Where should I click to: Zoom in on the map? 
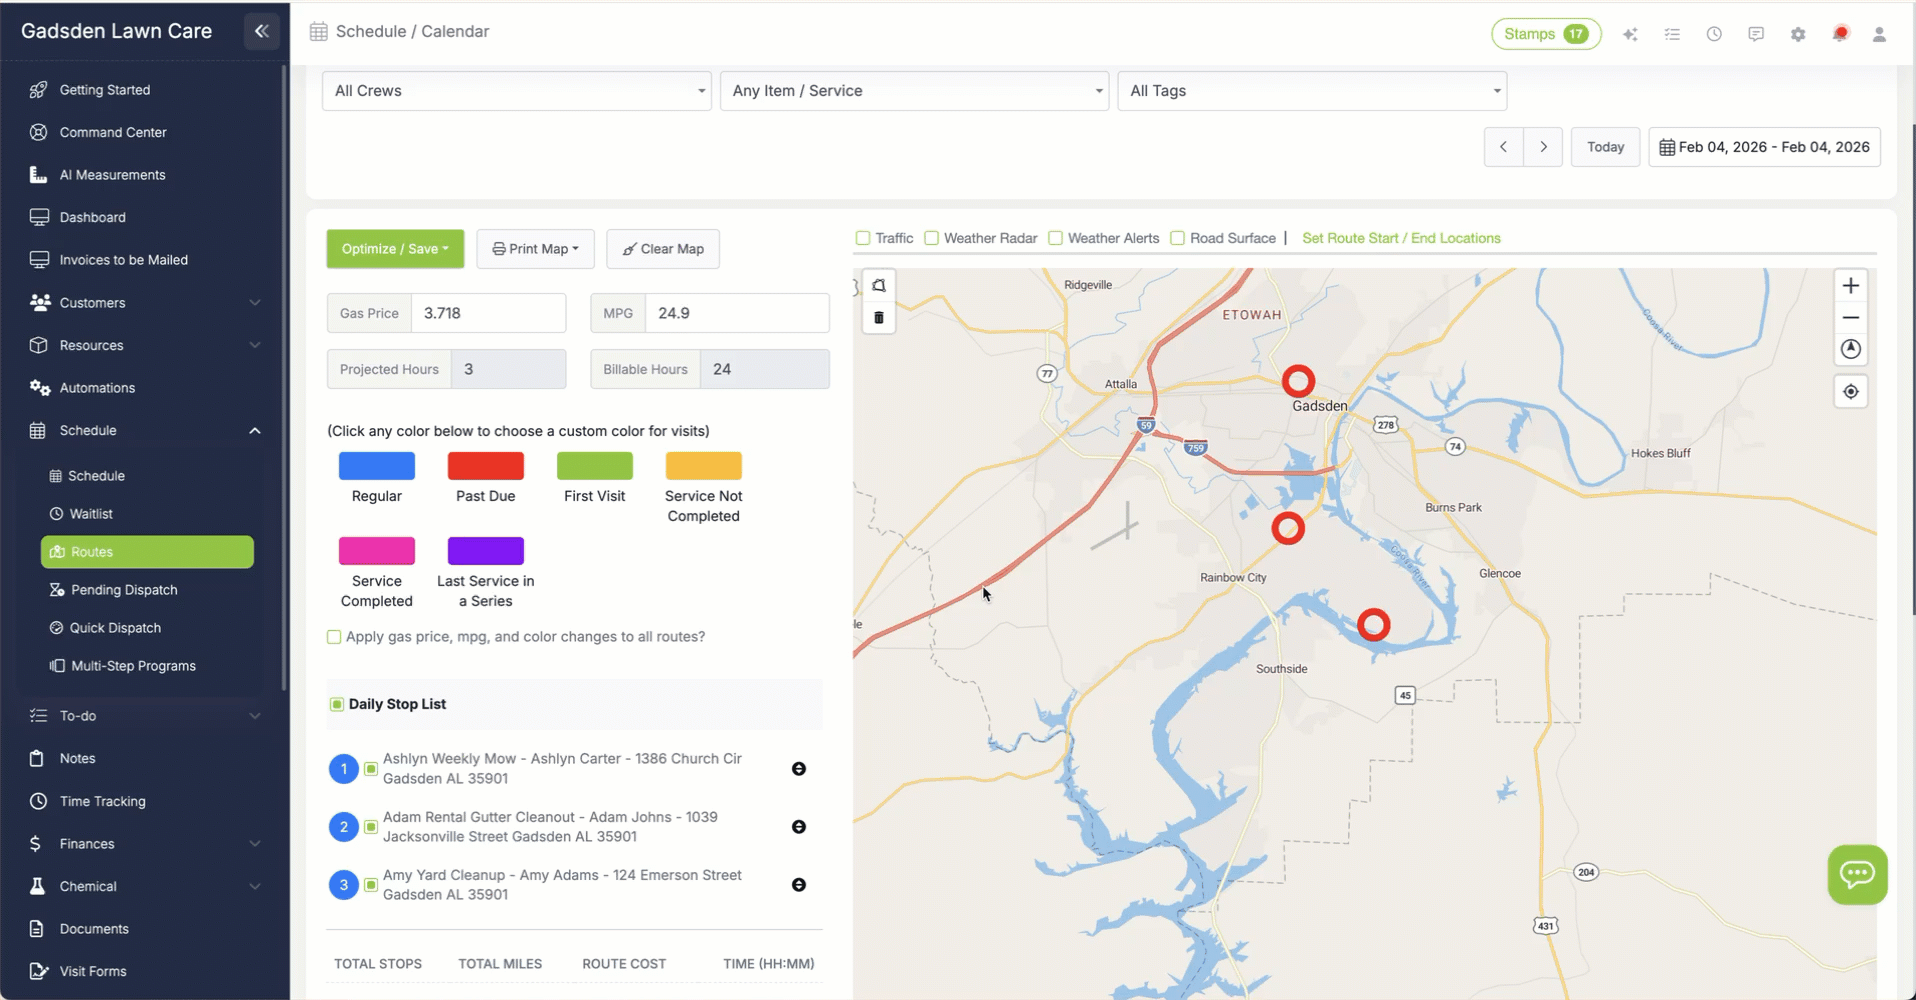coord(1850,285)
